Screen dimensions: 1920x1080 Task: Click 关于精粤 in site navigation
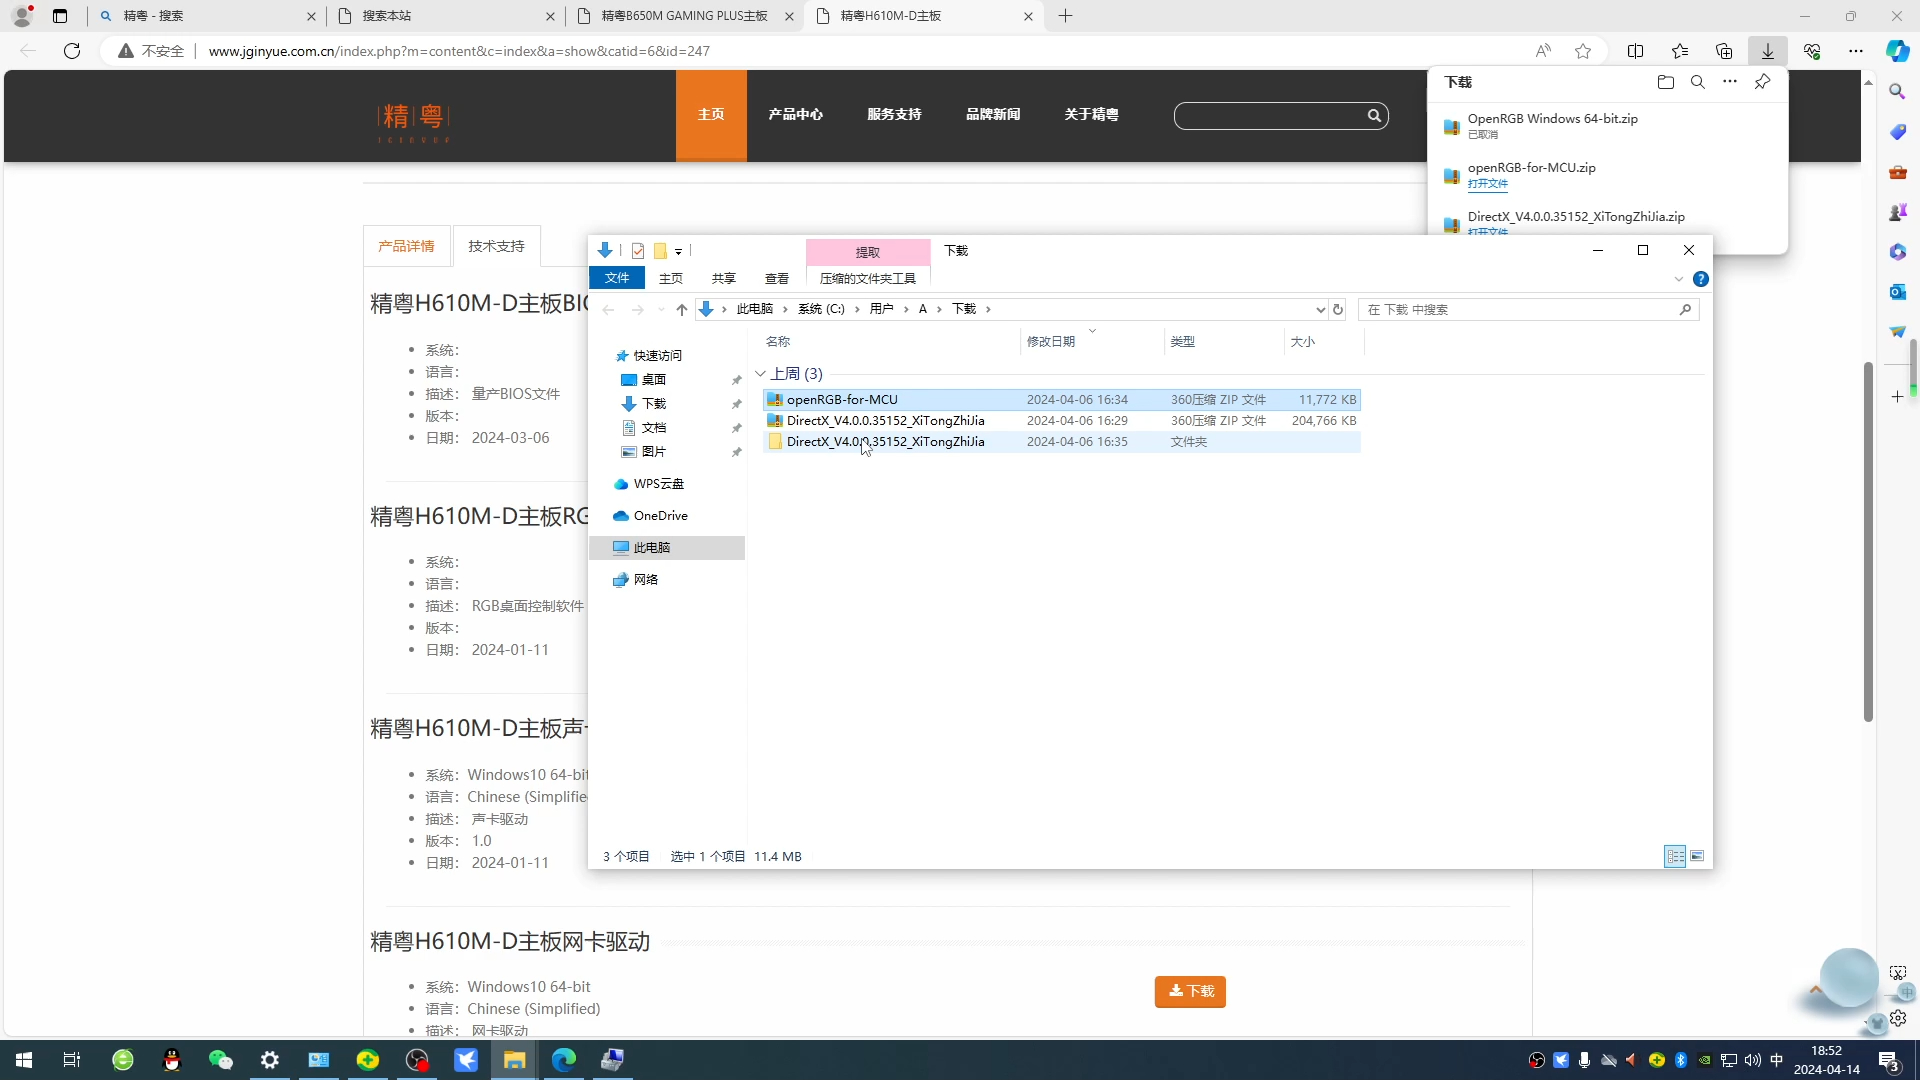tap(1091, 115)
